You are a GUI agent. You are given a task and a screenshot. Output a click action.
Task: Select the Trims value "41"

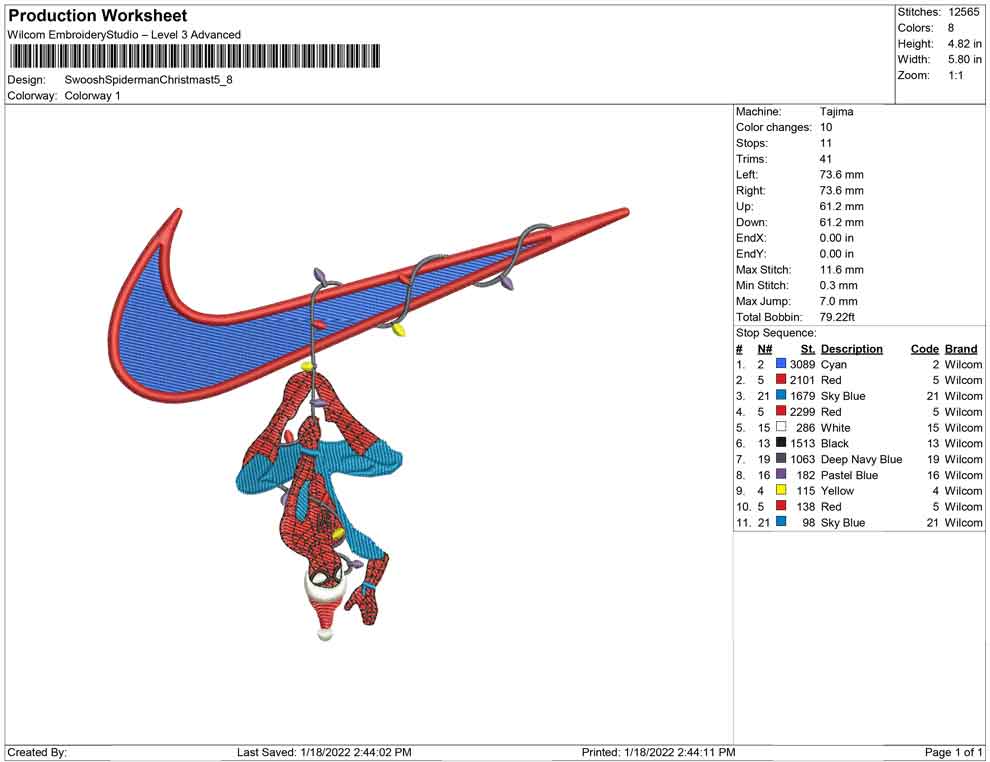tap(825, 159)
